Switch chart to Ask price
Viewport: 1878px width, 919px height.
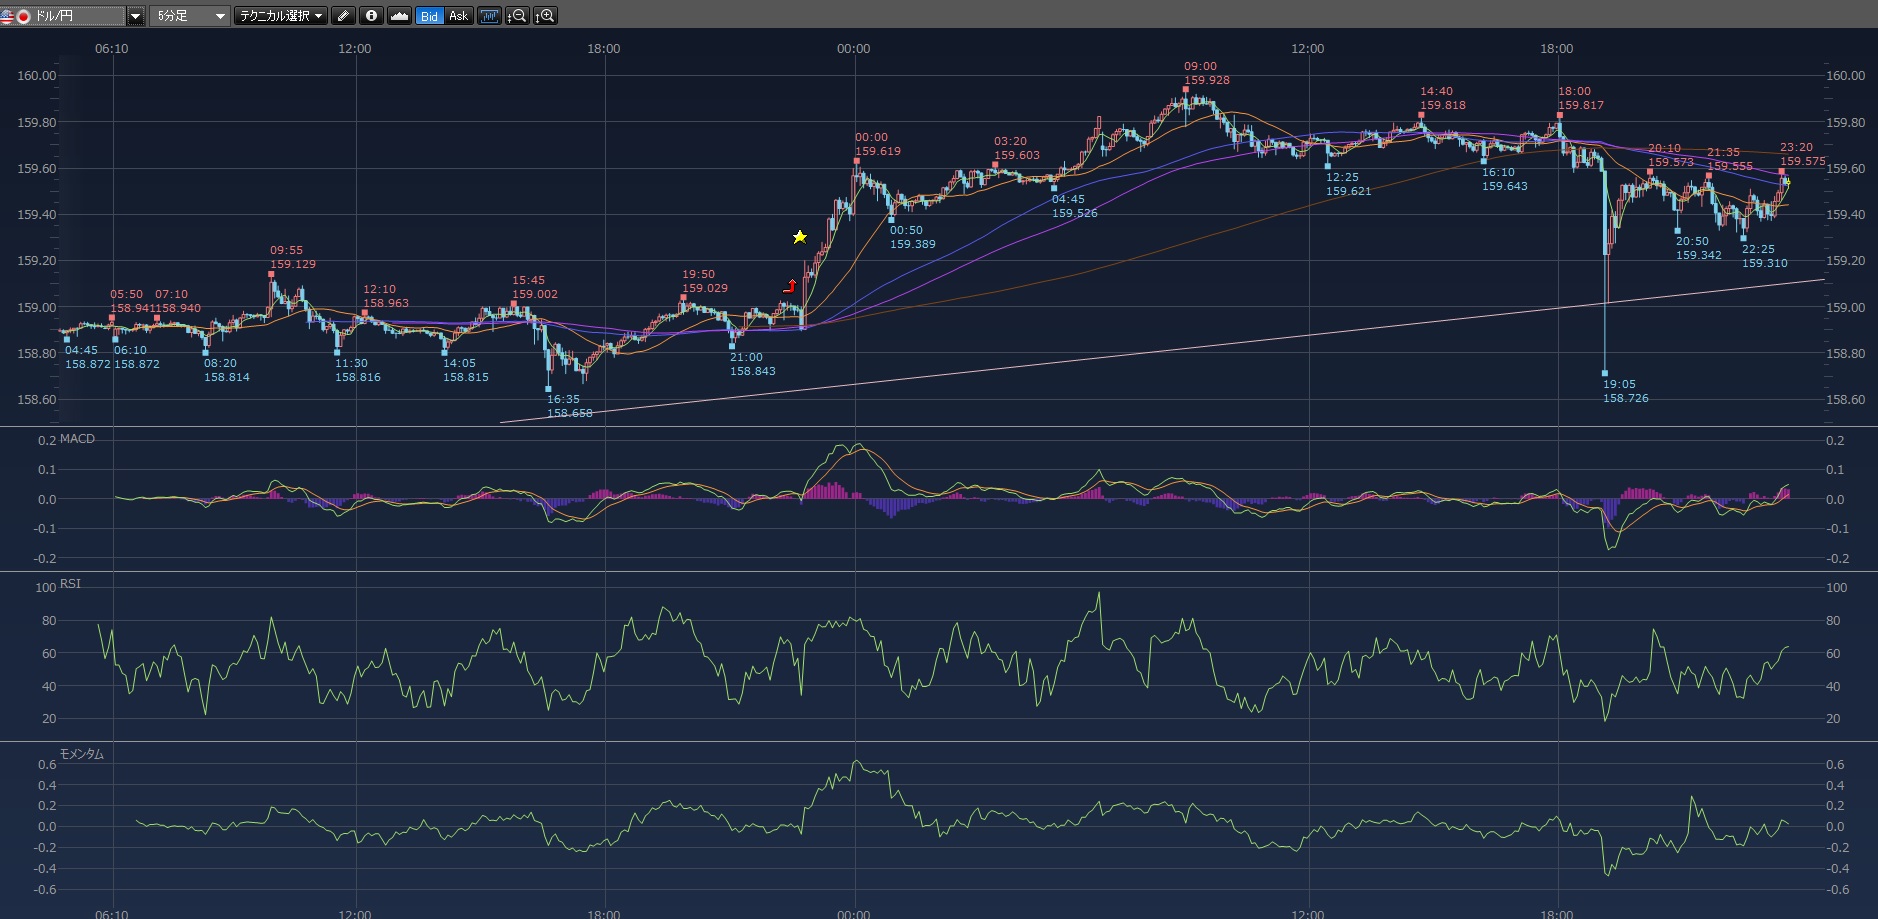point(458,16)
